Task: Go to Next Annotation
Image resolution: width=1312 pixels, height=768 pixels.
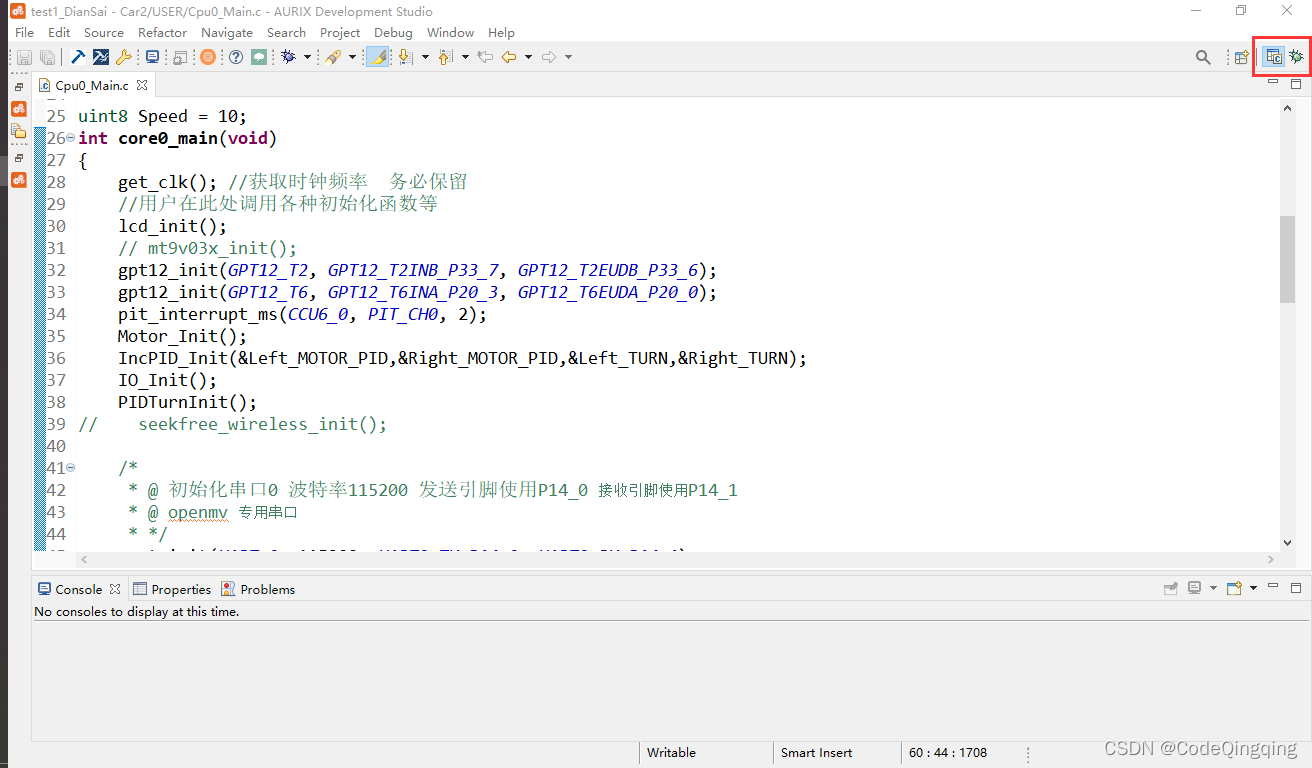Action: pyautogui.click(x=406, y=57)
